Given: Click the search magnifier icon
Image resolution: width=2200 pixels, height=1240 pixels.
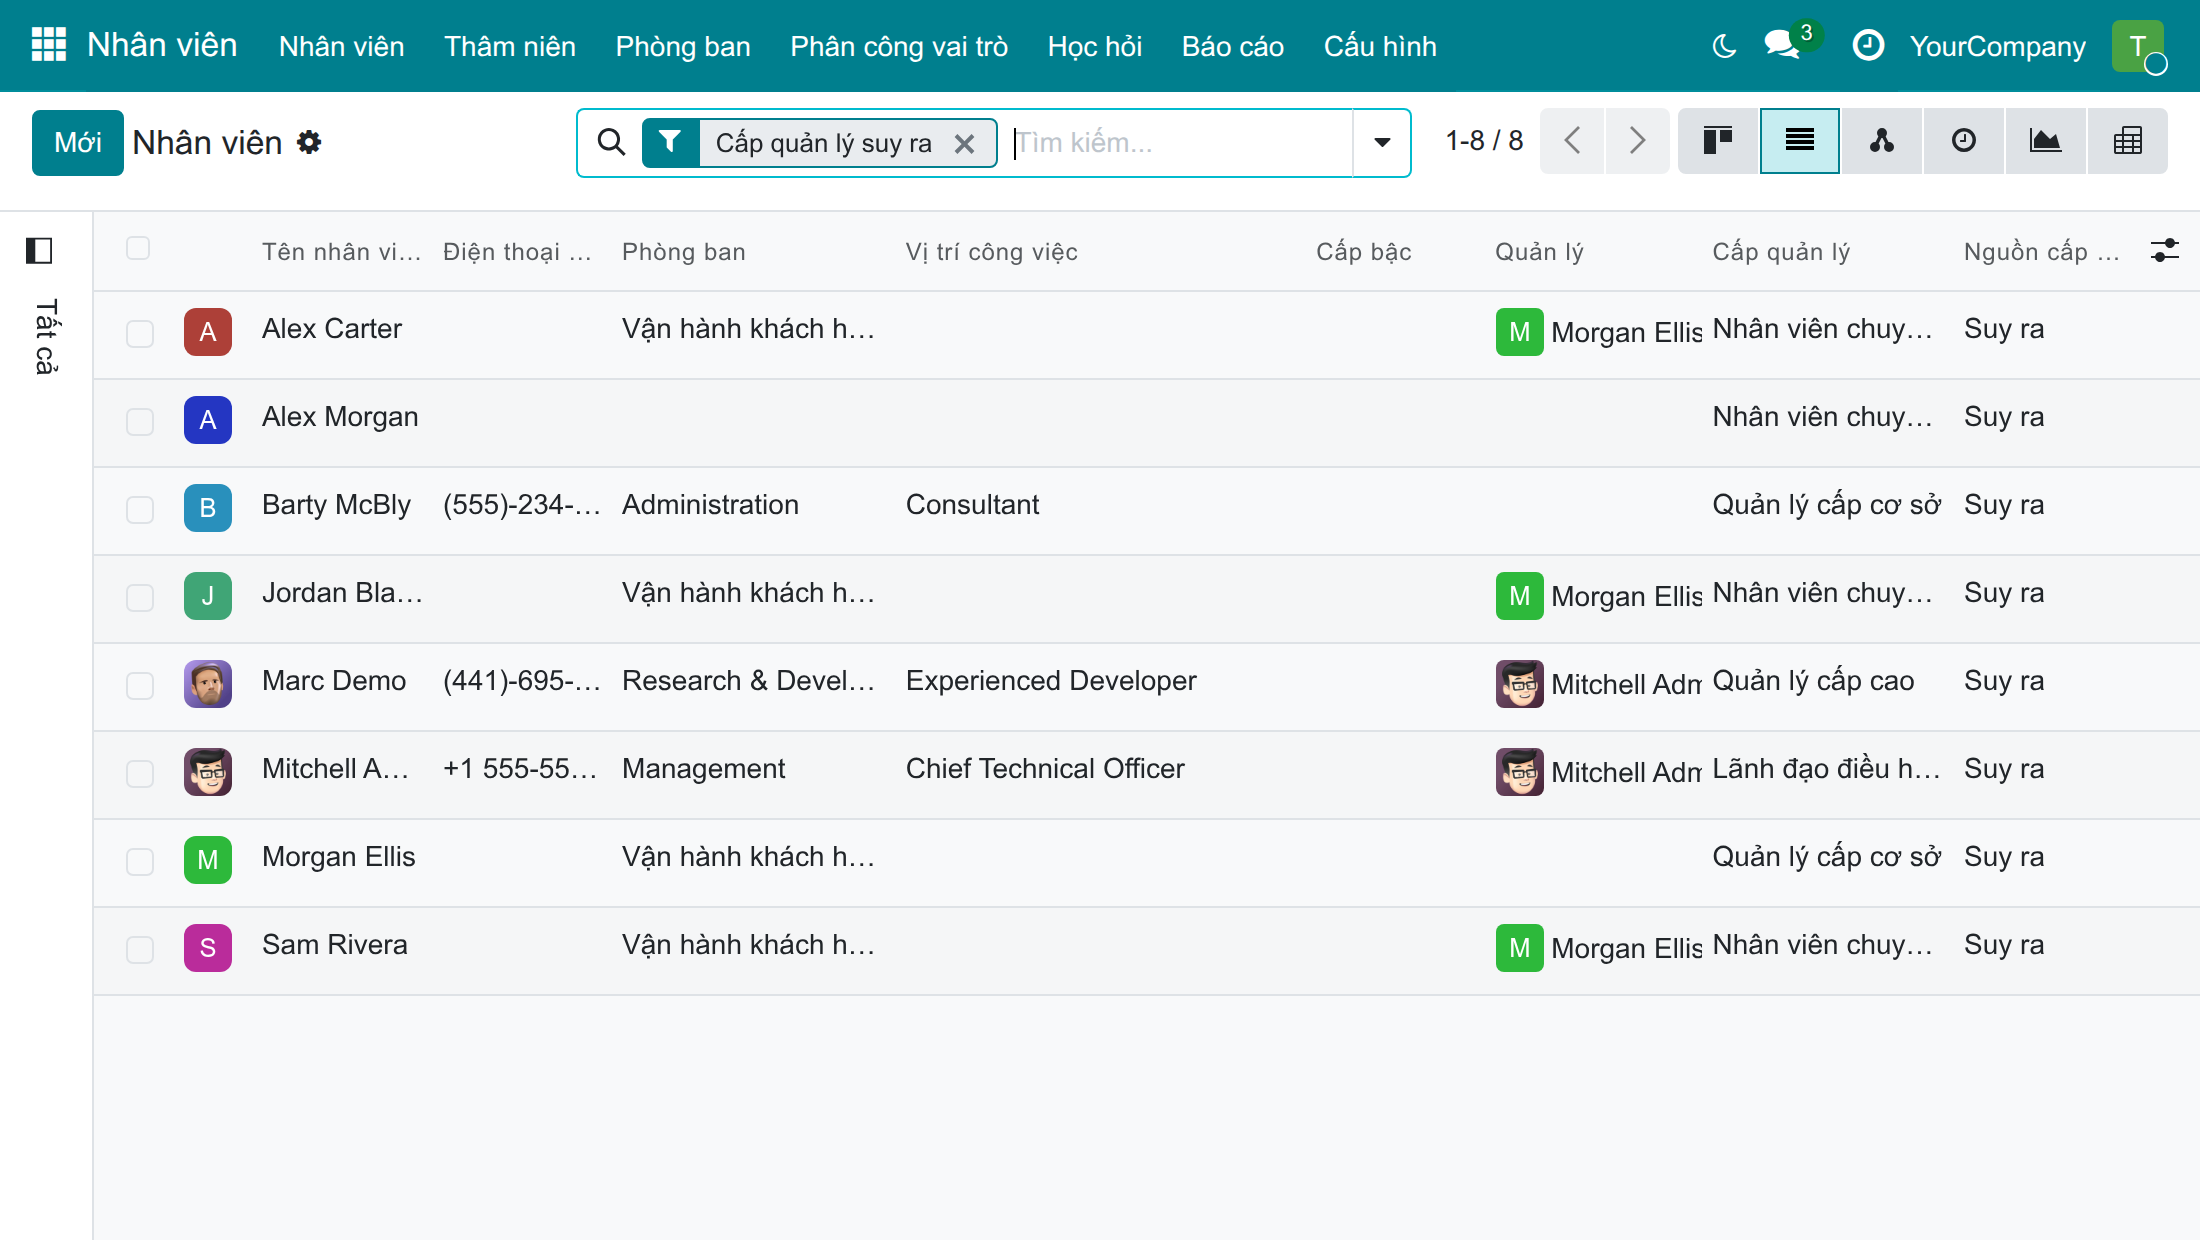Looking at the screenshot, I should pyautogui.click(x=611, y=142).
